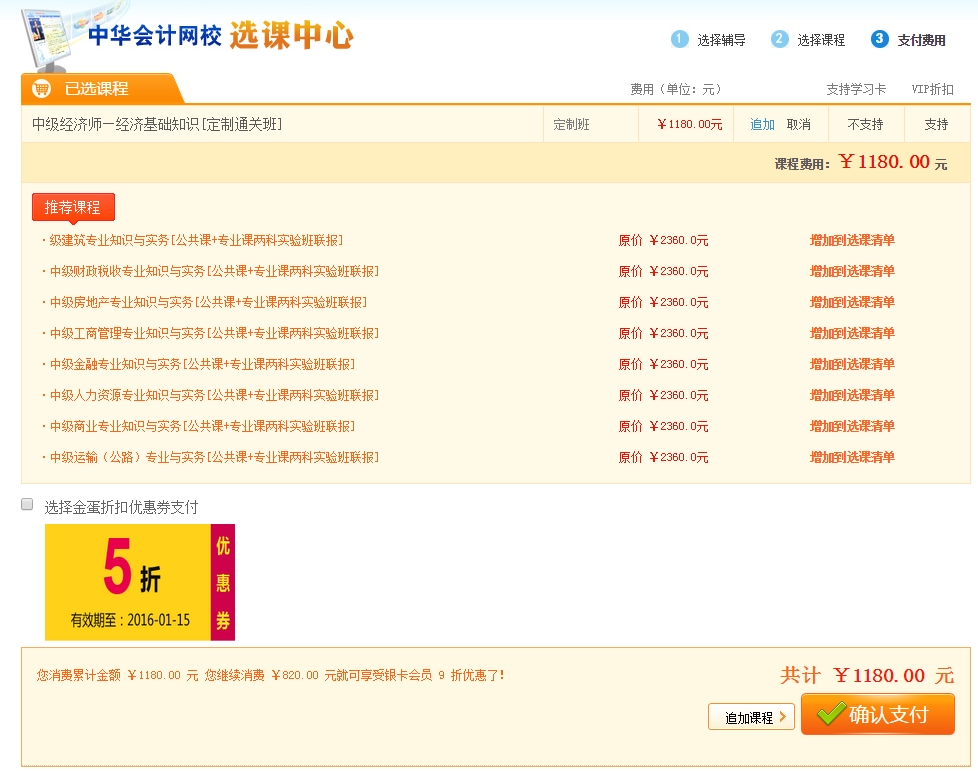
Task: Open 中级财政税收专业知识与实务 course link
Action: 214,271
